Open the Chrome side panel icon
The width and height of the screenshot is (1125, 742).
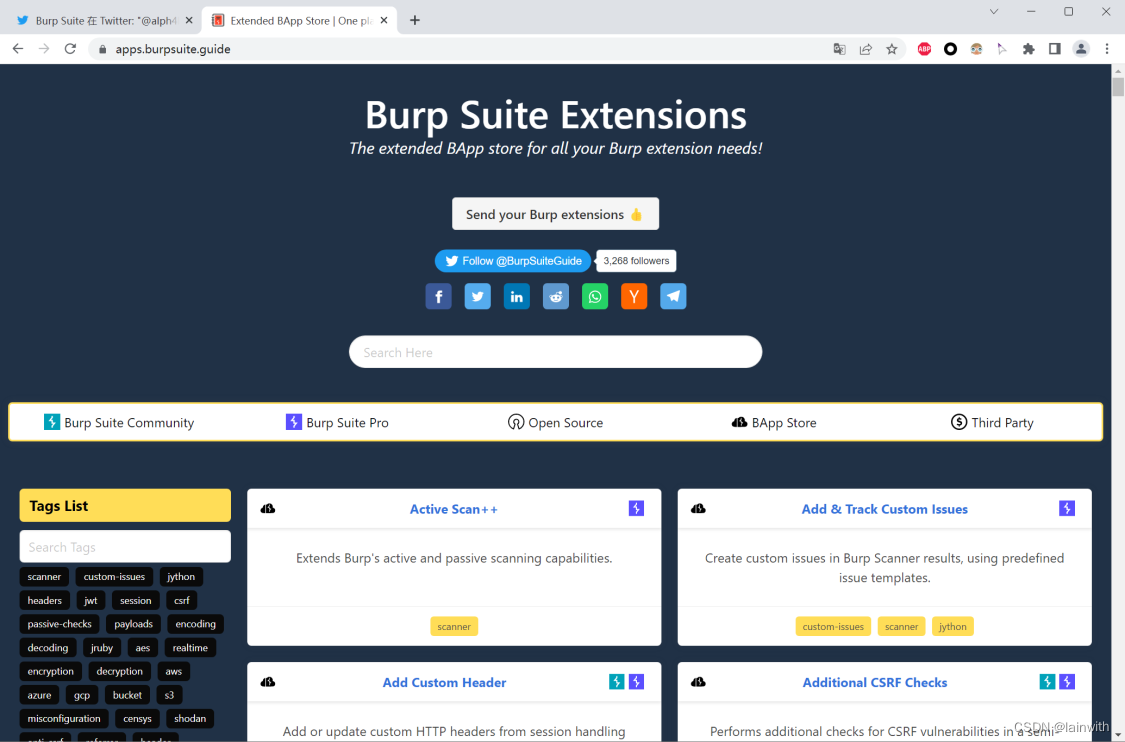pos(1055,49)
